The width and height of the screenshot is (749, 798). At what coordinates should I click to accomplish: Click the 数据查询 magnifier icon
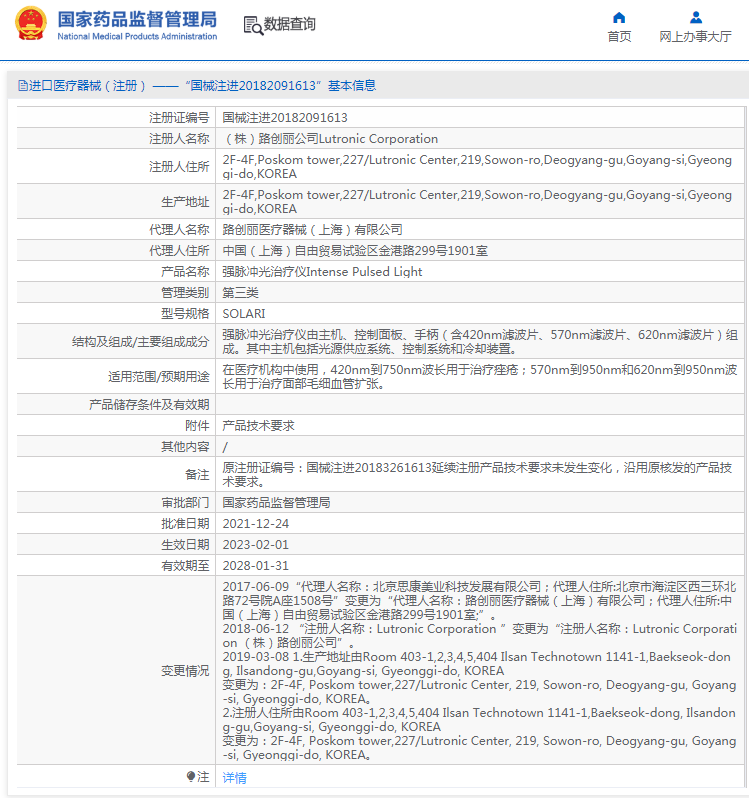[x=253, y=25]
